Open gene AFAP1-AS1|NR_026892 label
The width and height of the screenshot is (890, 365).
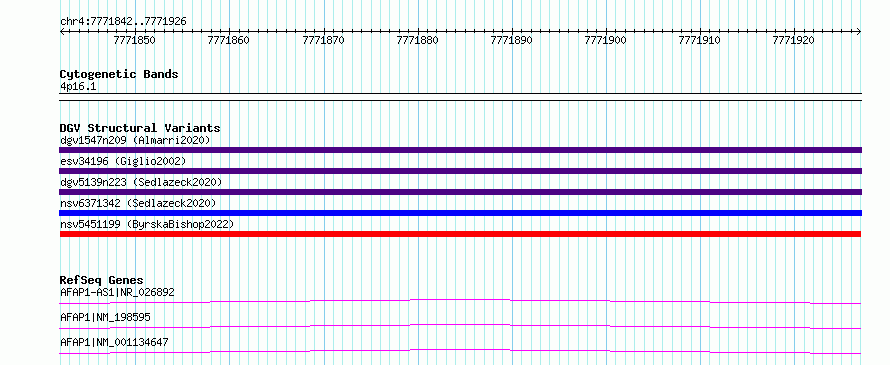point(117,292)
